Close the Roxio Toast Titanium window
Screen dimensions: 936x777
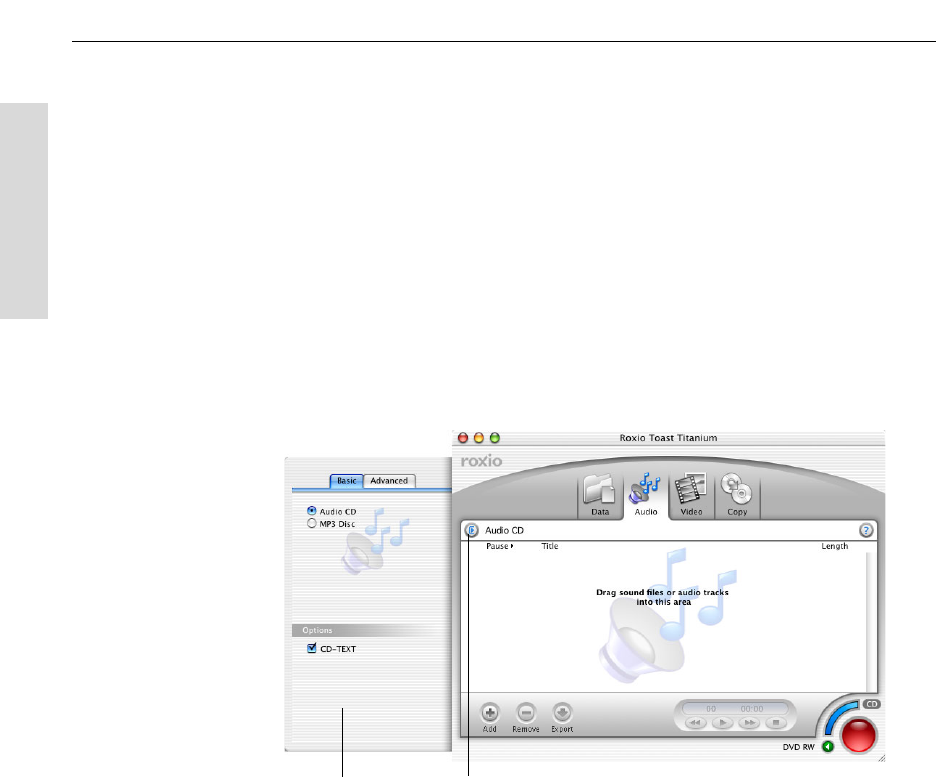463,438
